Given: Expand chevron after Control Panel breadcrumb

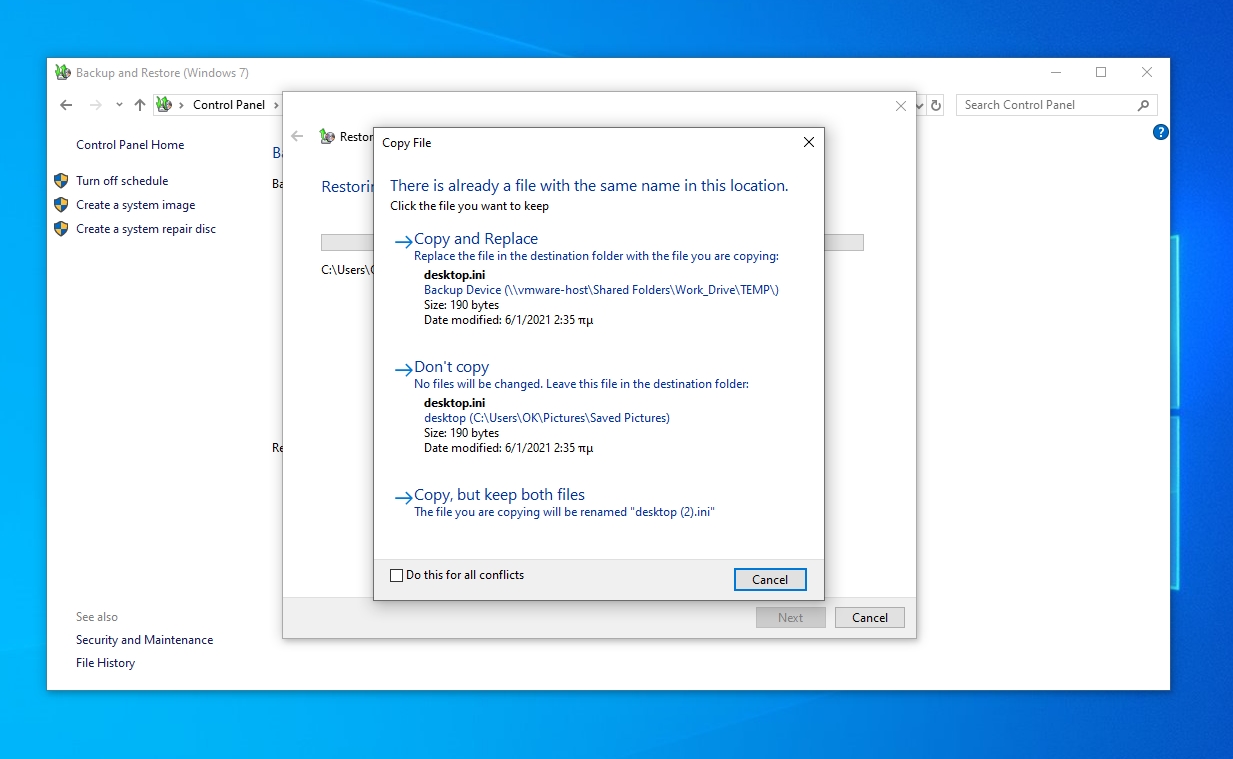Looking at the screenshot, I should [x=275, y=105].
